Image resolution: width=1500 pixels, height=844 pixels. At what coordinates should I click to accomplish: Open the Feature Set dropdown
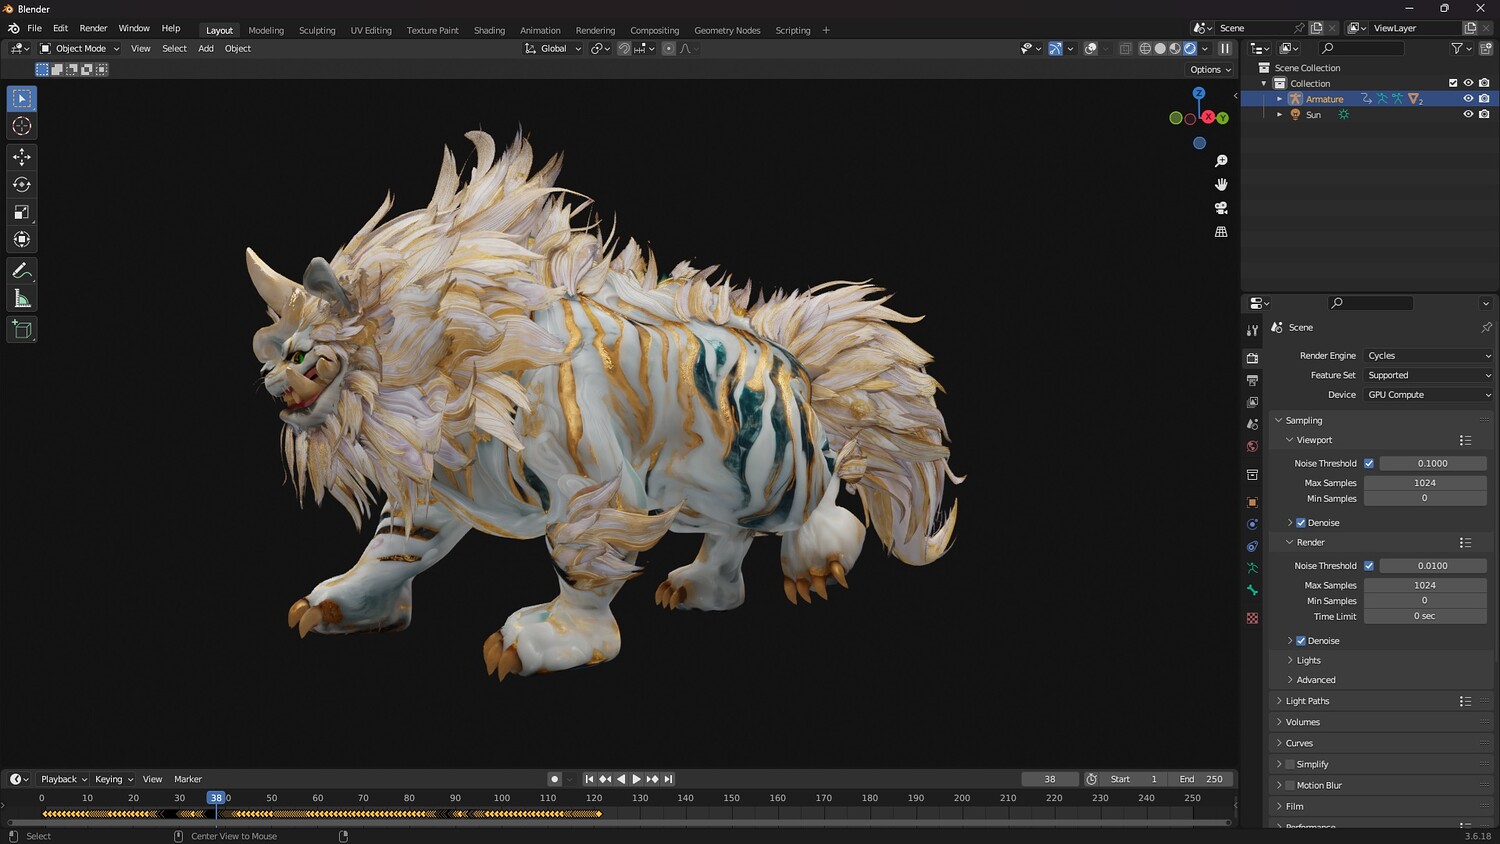[x=1428, y=375]
